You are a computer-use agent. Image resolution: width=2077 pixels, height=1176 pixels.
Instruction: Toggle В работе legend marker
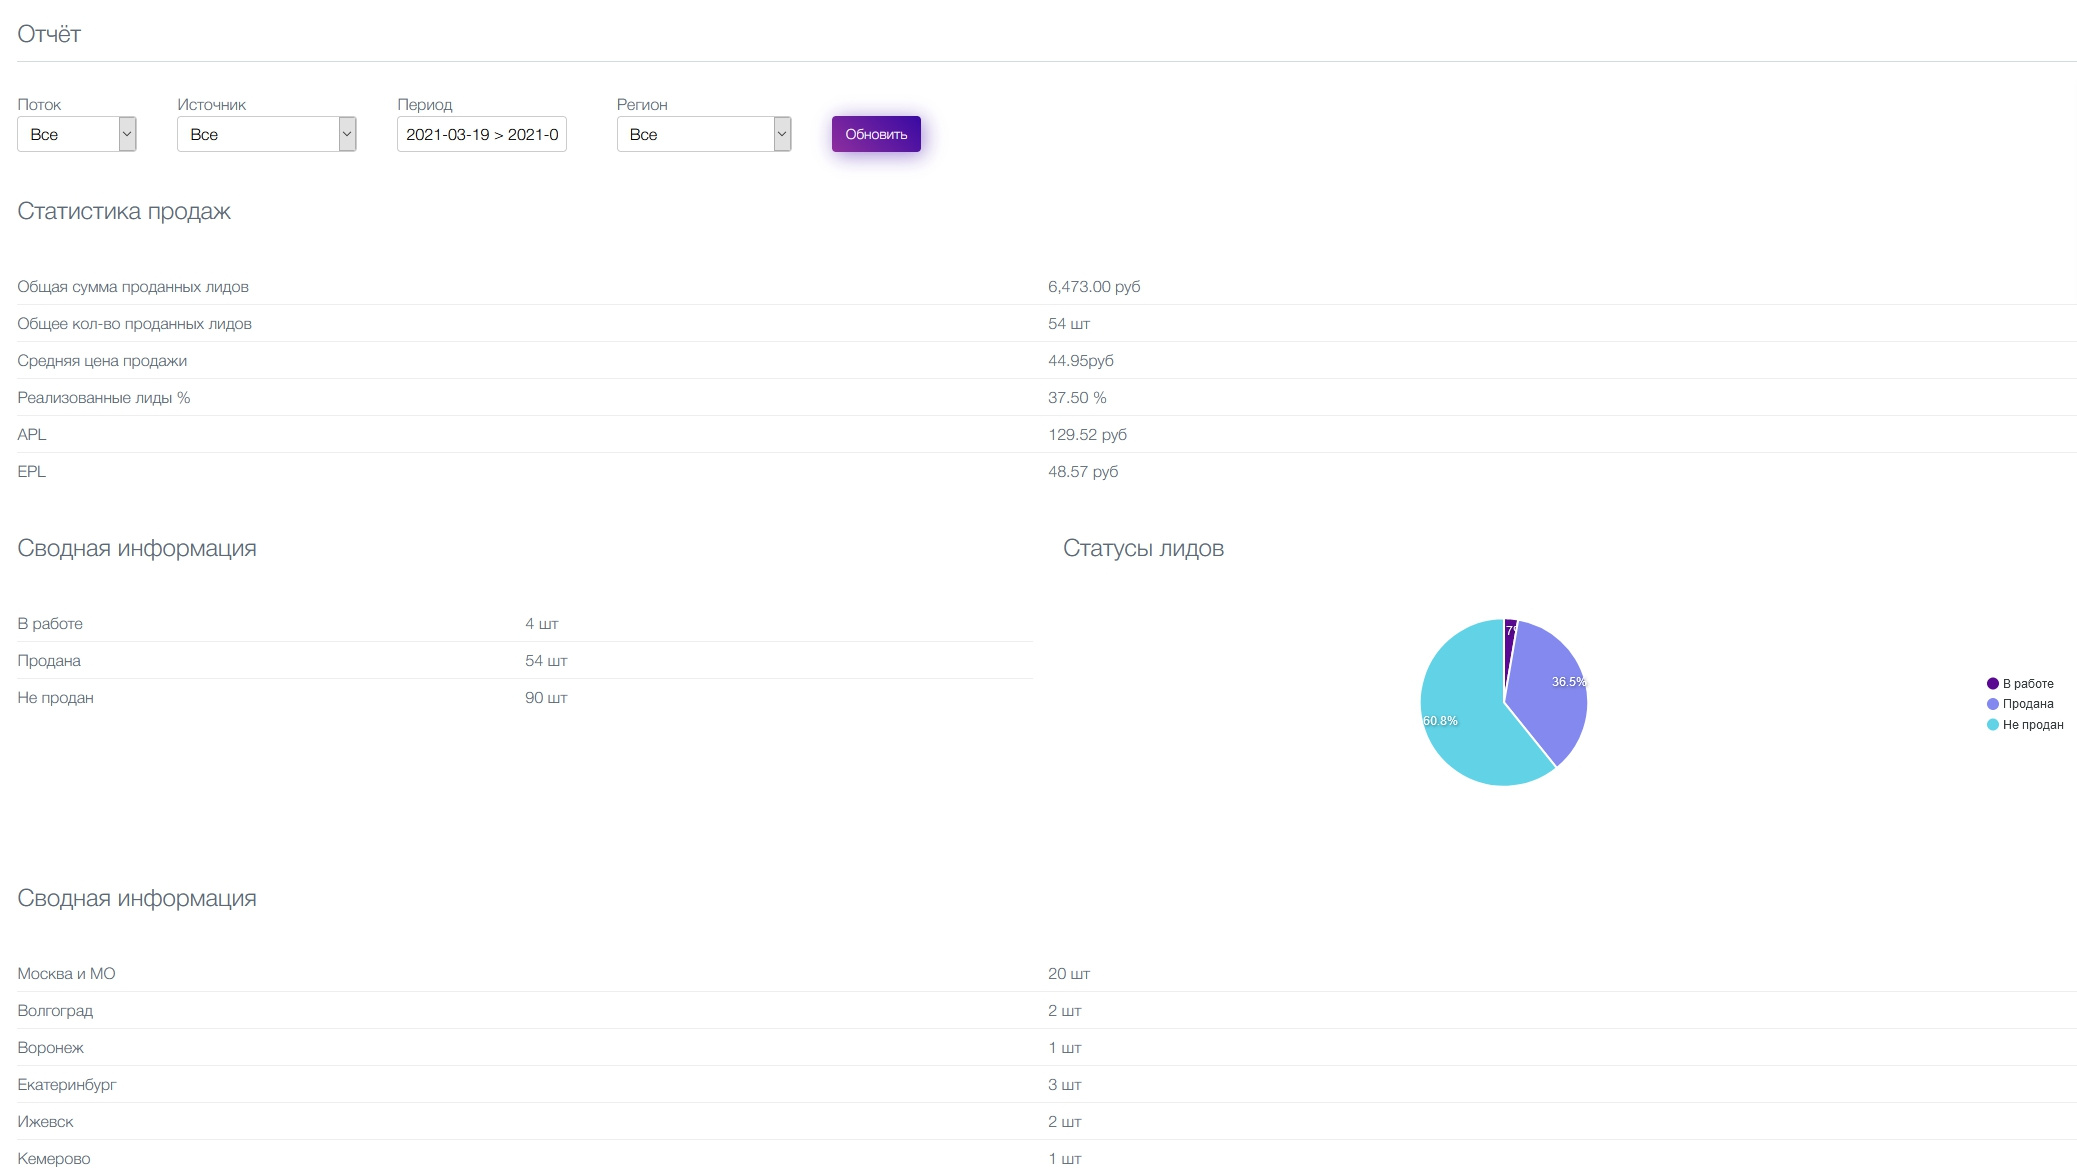click(x=1992, y=684)
